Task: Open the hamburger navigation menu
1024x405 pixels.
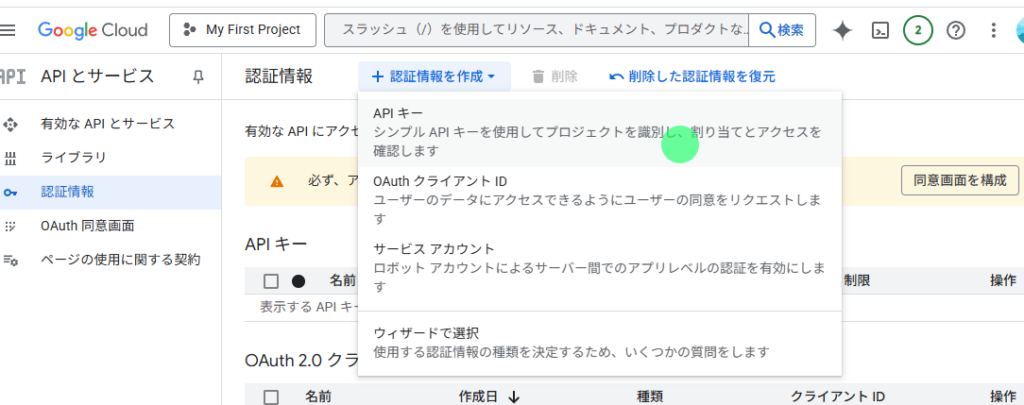Action: click(x=9, y=30)
